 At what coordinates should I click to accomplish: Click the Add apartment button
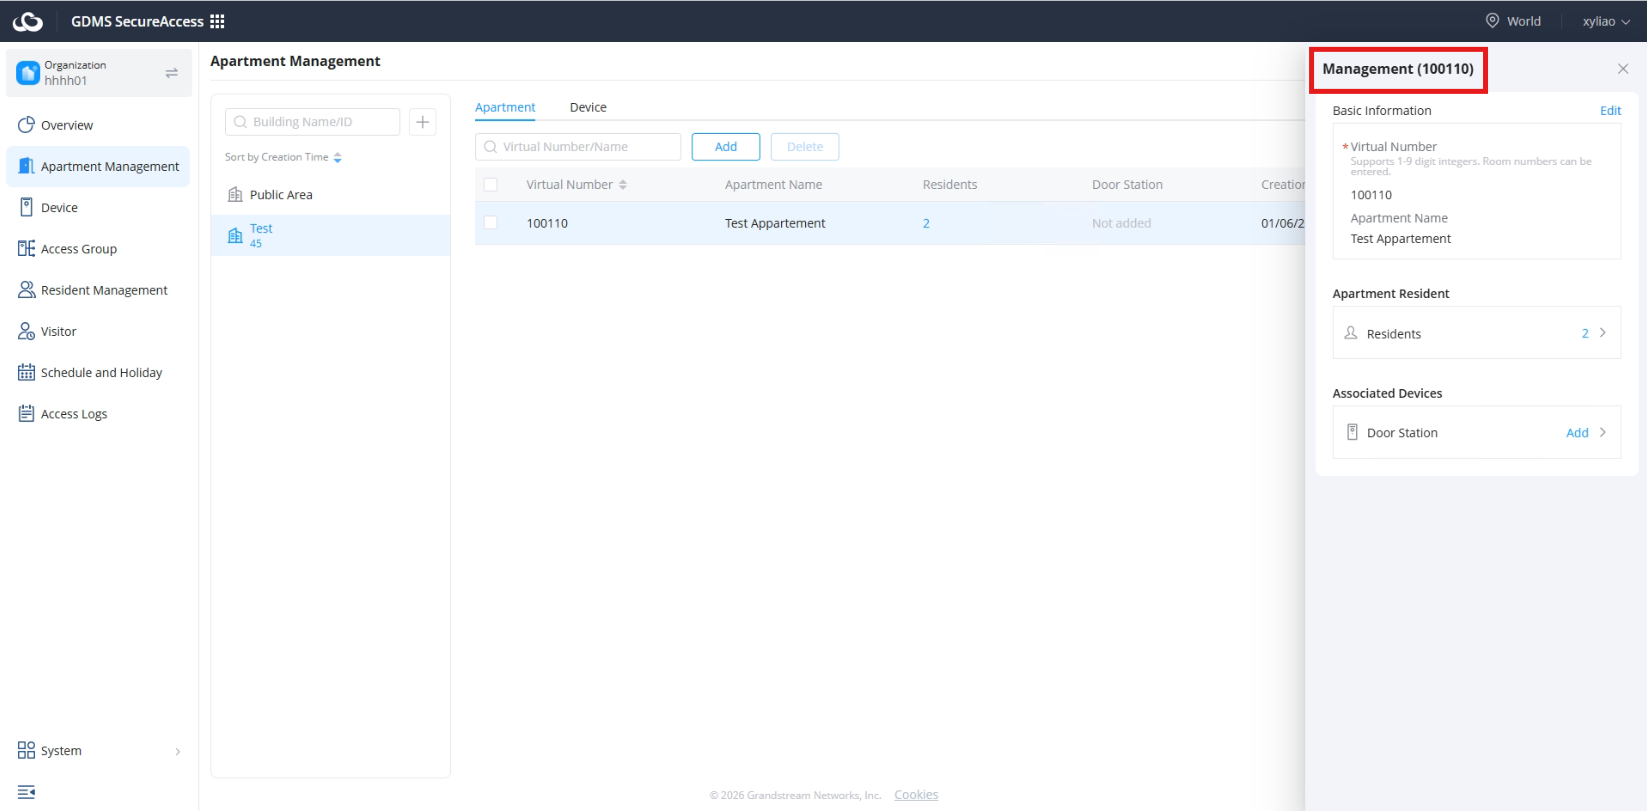tap(726, 147)
